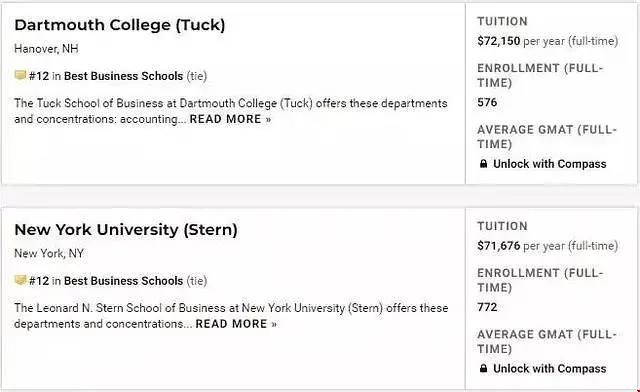Open the New York University (Stern) title
This screenshot has width=640, height=392.
[x=126, y=229]
